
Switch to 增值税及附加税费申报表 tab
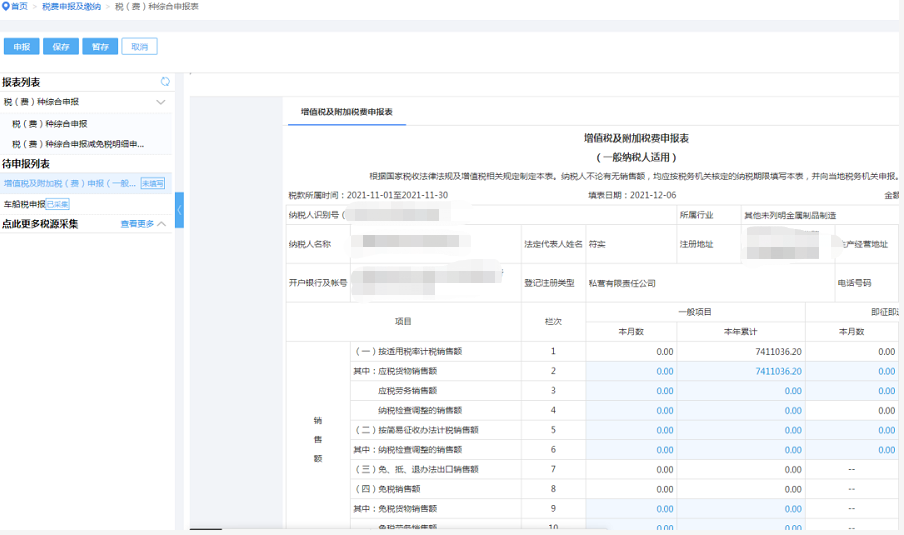click(346, 112)
